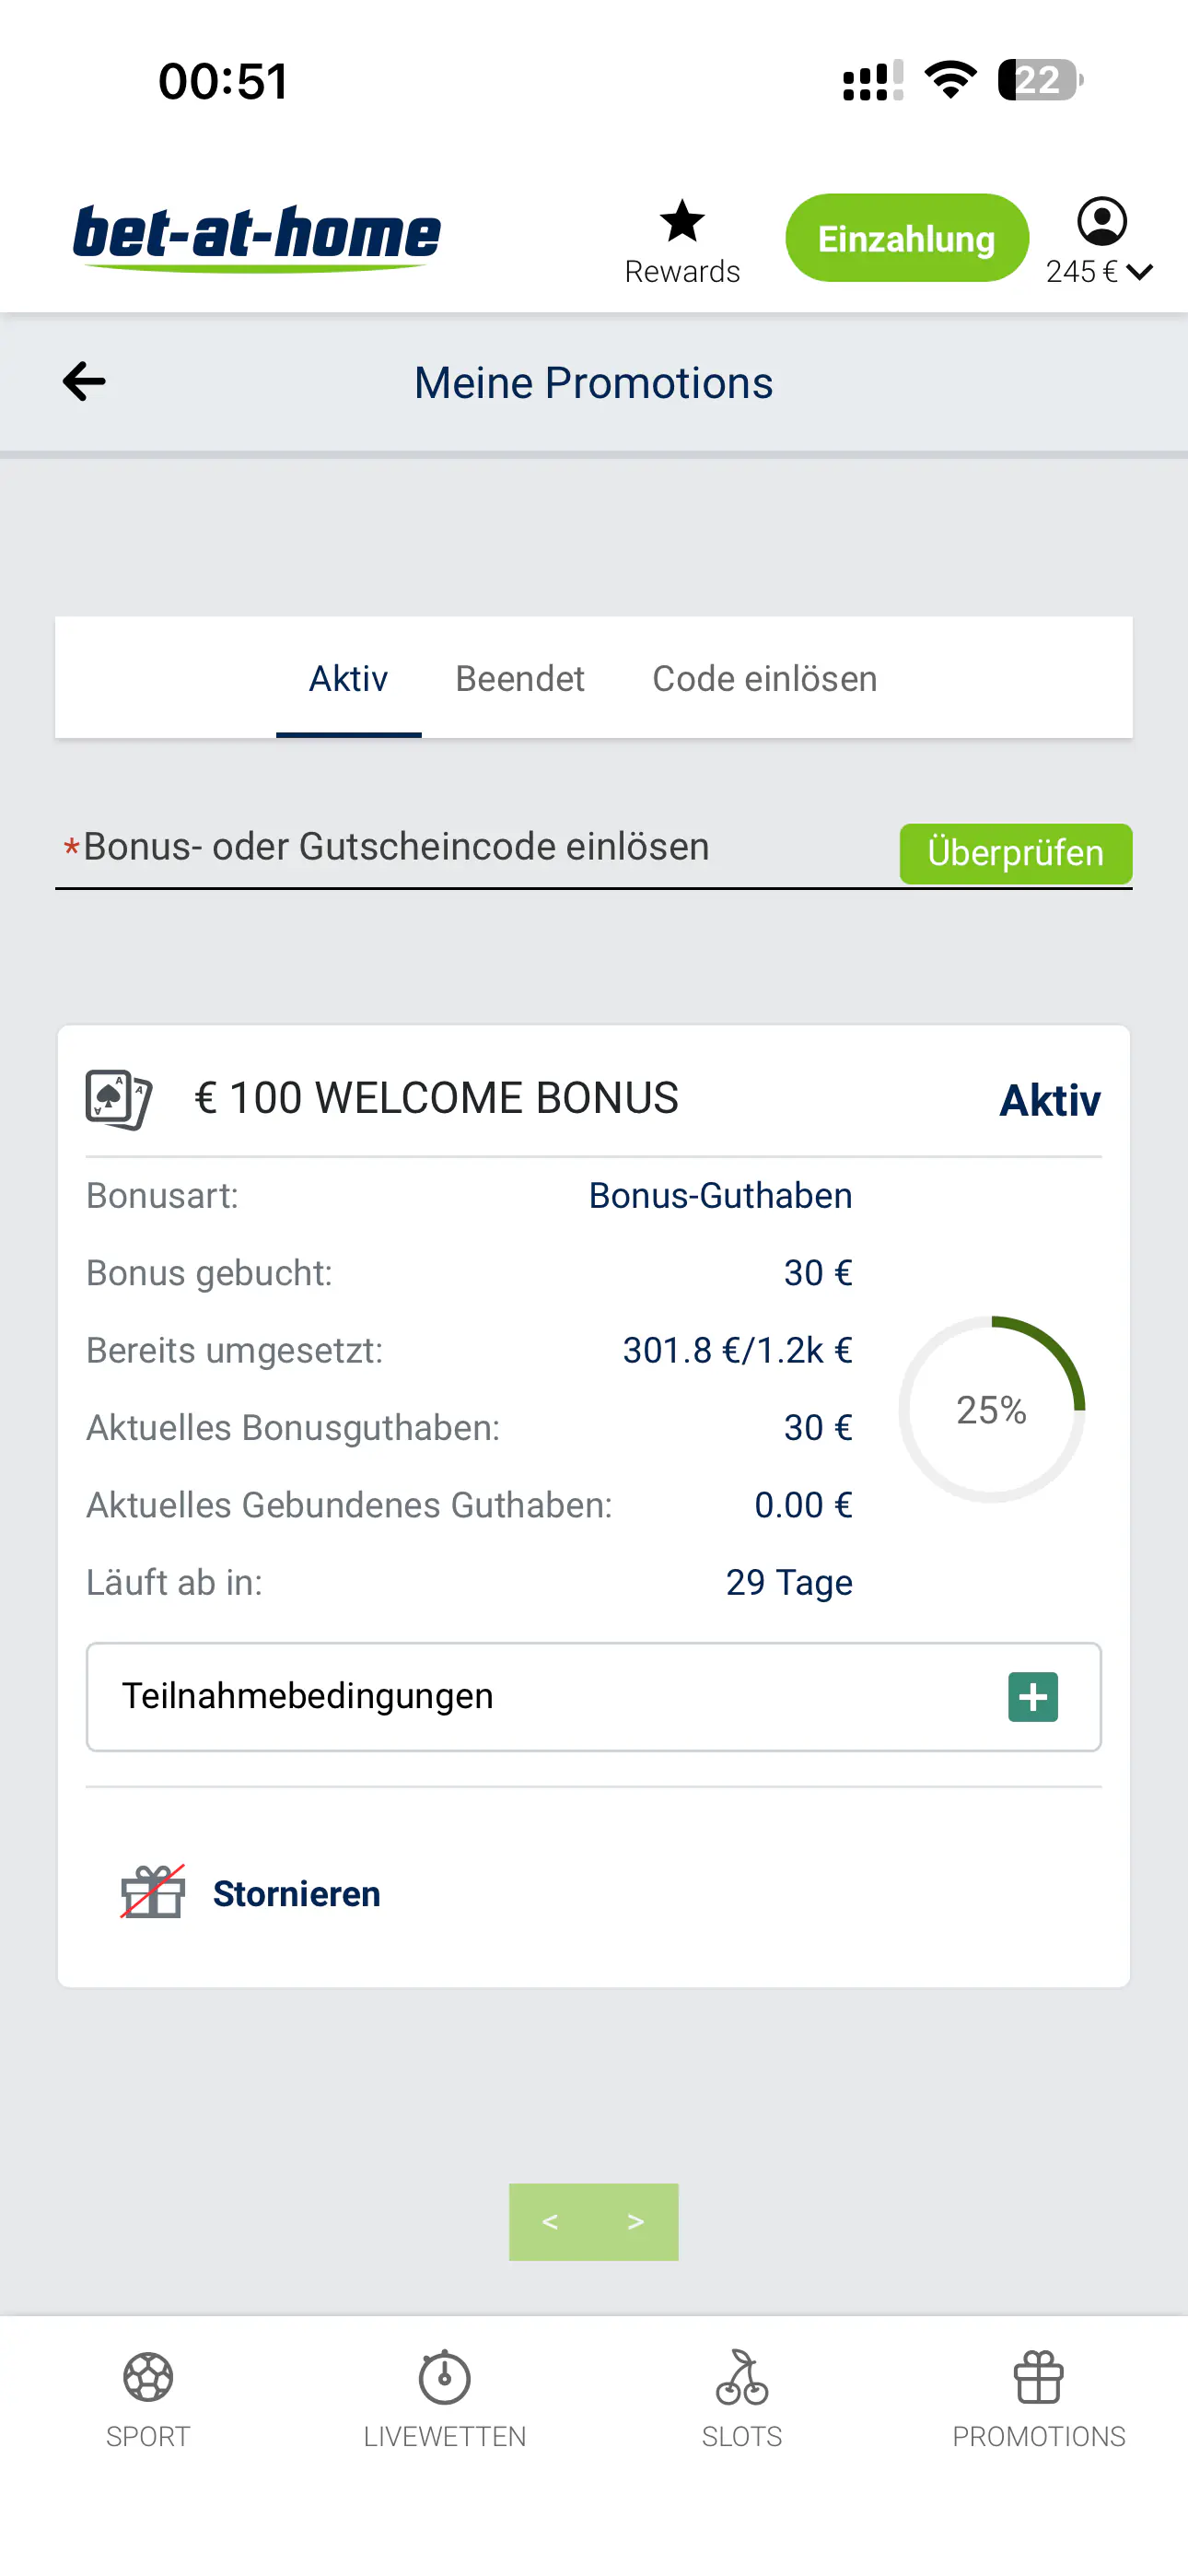Open the Teilnahmebedingungen accordion row
The width and height of the screenshot is (1188, 2576).
tap(594, 1696)
